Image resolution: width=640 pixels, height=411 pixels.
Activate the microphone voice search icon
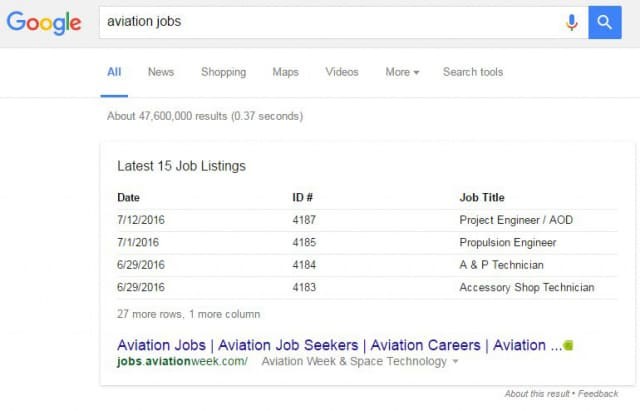click(x=572, y=22)
